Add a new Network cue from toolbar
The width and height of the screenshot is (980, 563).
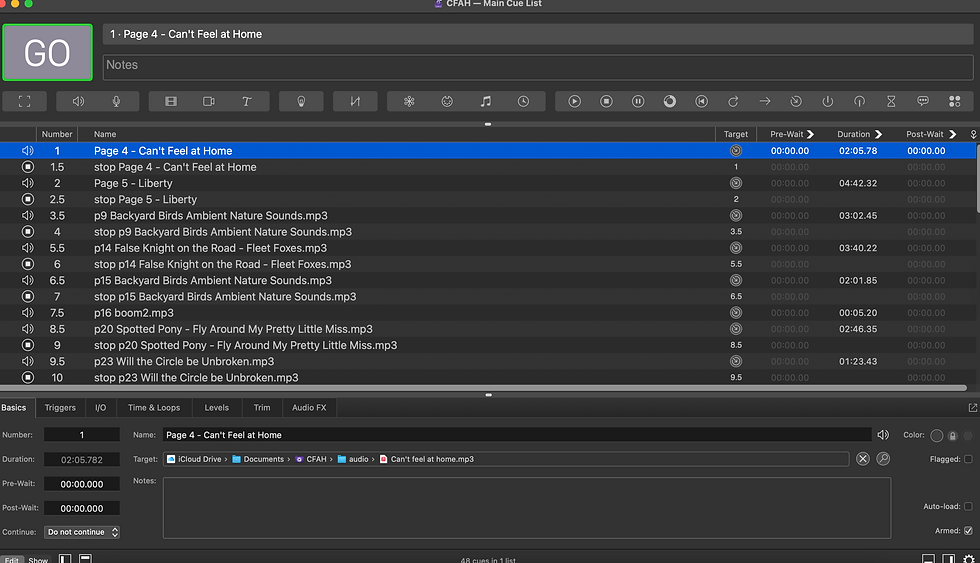point(409,101)
